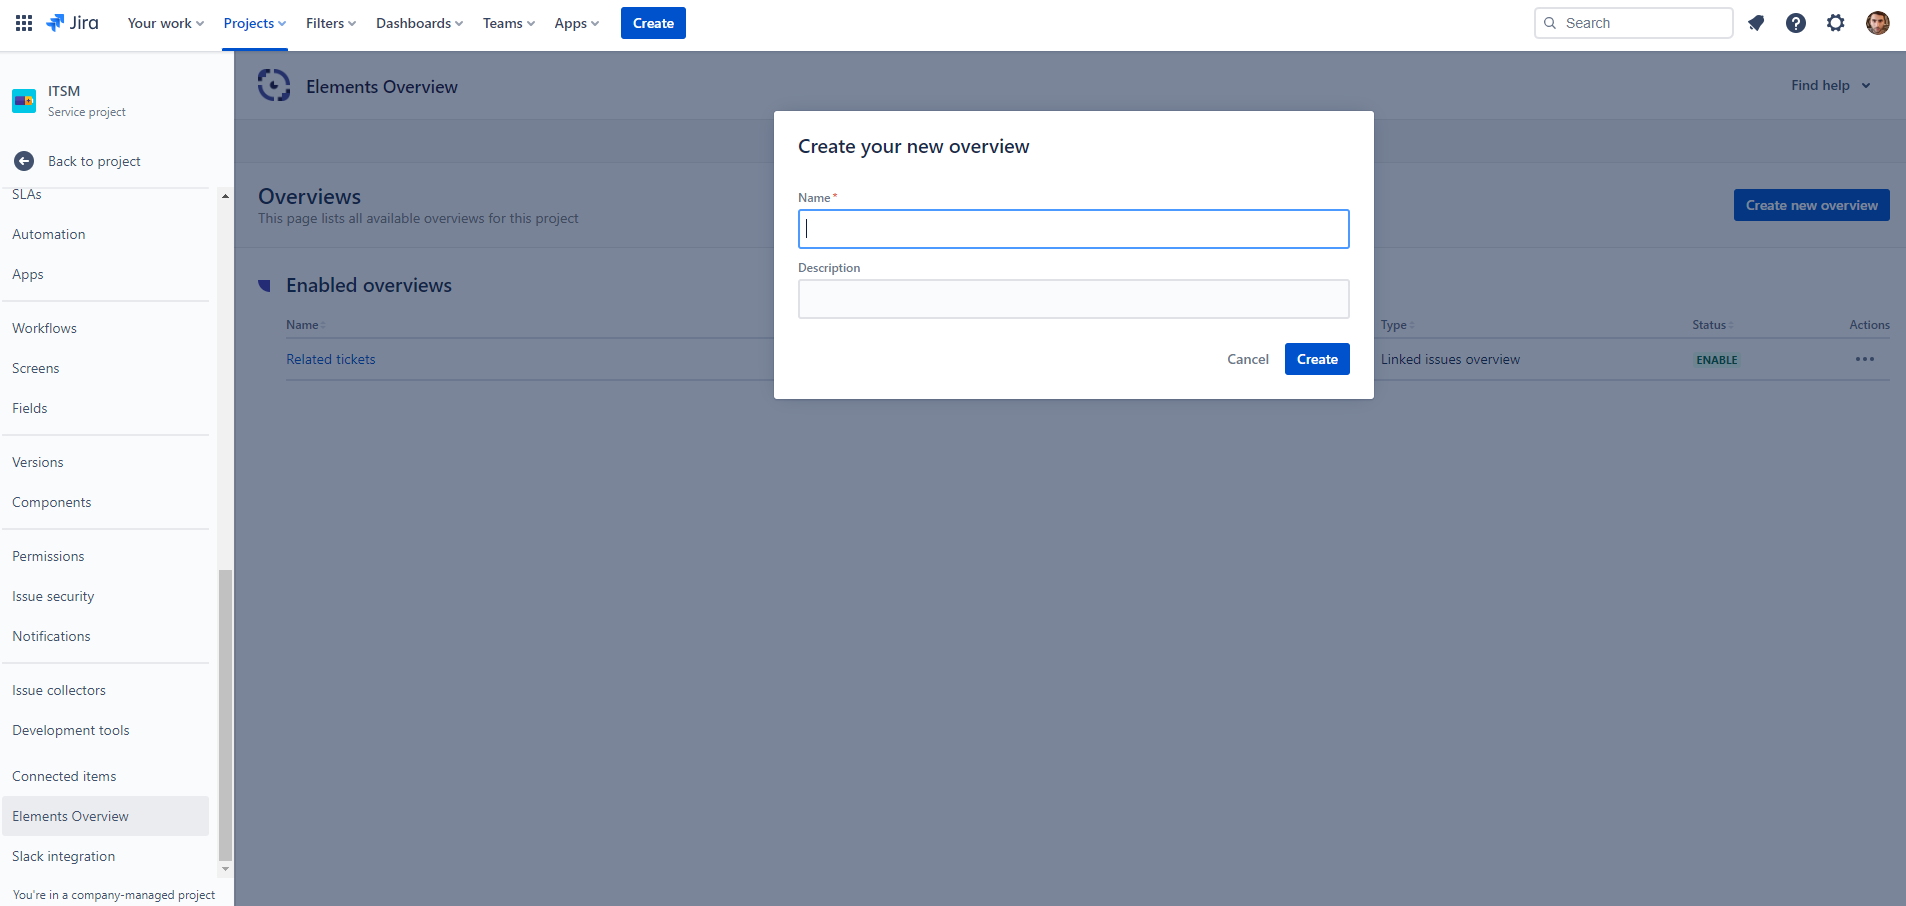This screenshot has height=906, width=1906.
Task: Expand the Find help dropdown
Action: tap(1830, 86)
